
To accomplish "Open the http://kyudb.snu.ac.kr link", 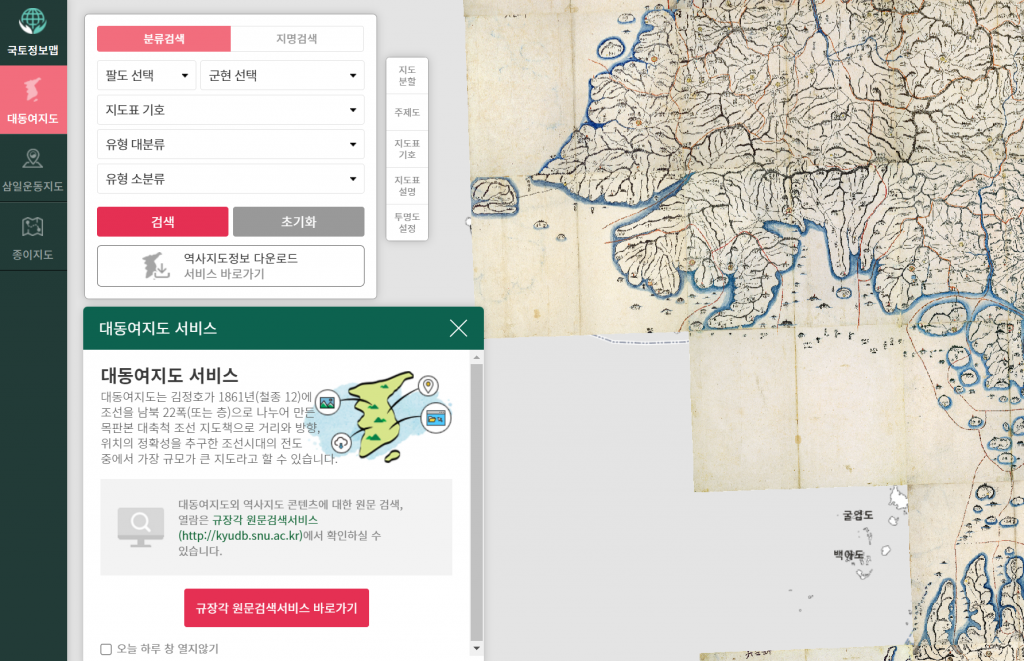I will pyautogui.click(x=241, y=536).
